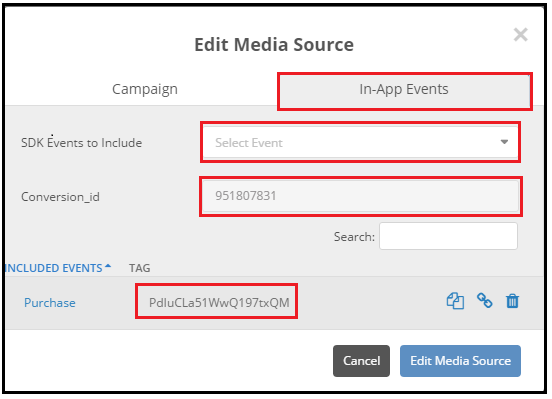
Task: Open the Select Event dropdown
Action: point(360,142)
